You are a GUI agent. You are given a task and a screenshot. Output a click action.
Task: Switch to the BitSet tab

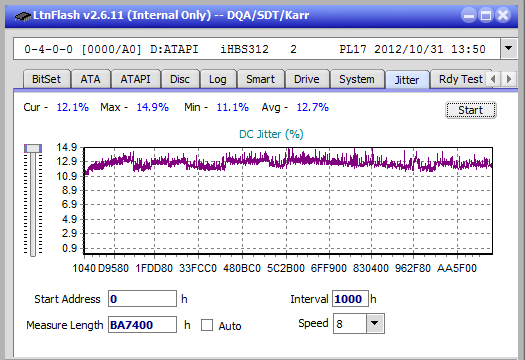pos(47,79)
